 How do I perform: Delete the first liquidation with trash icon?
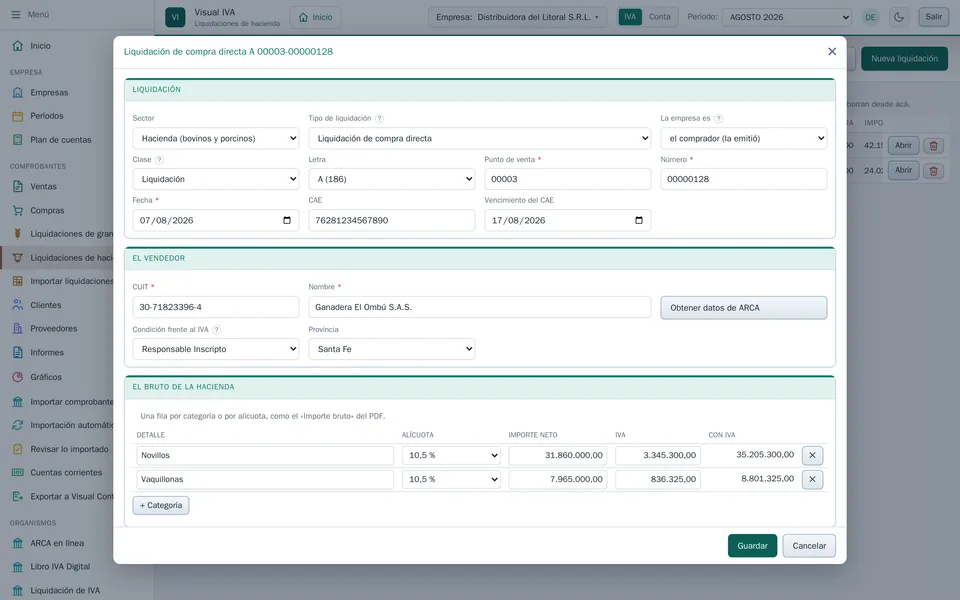coord(933,146)
